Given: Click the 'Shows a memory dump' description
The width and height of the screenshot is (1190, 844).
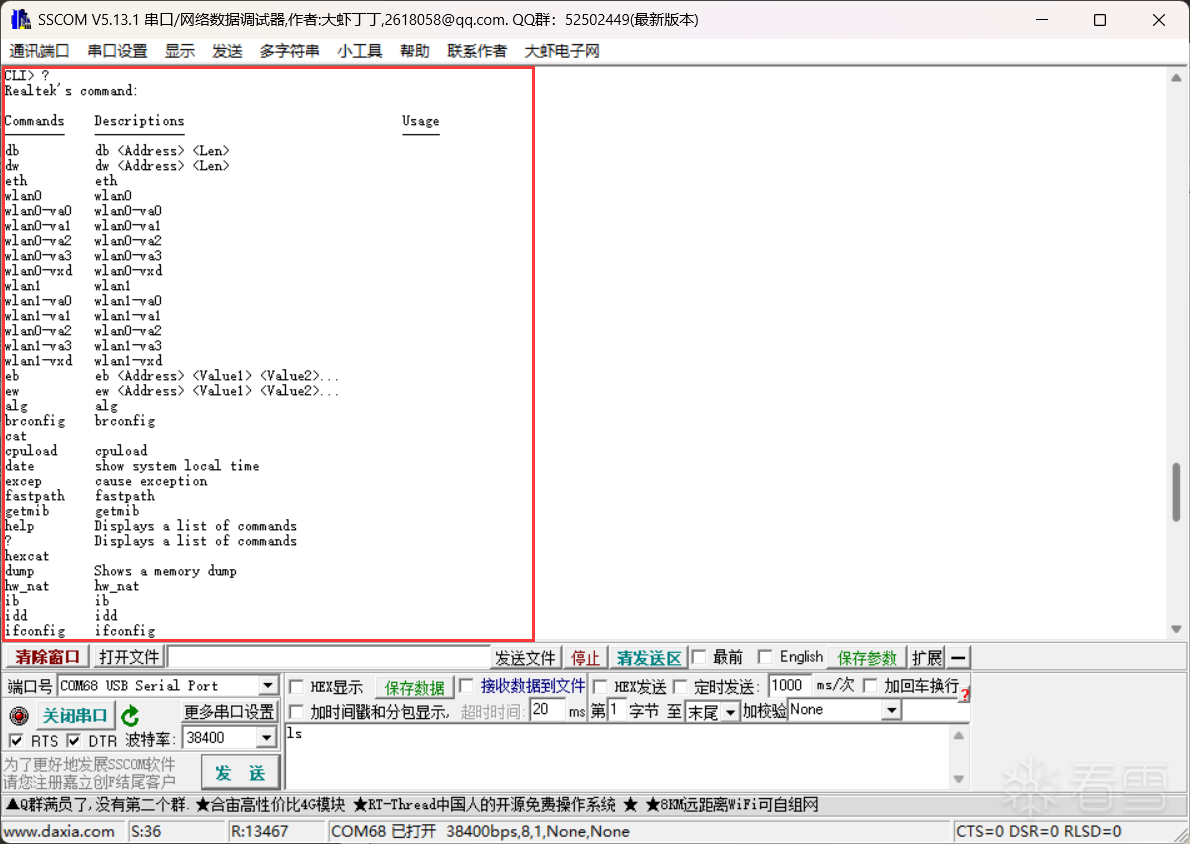Looking at the screenshot, I should 165,571.
